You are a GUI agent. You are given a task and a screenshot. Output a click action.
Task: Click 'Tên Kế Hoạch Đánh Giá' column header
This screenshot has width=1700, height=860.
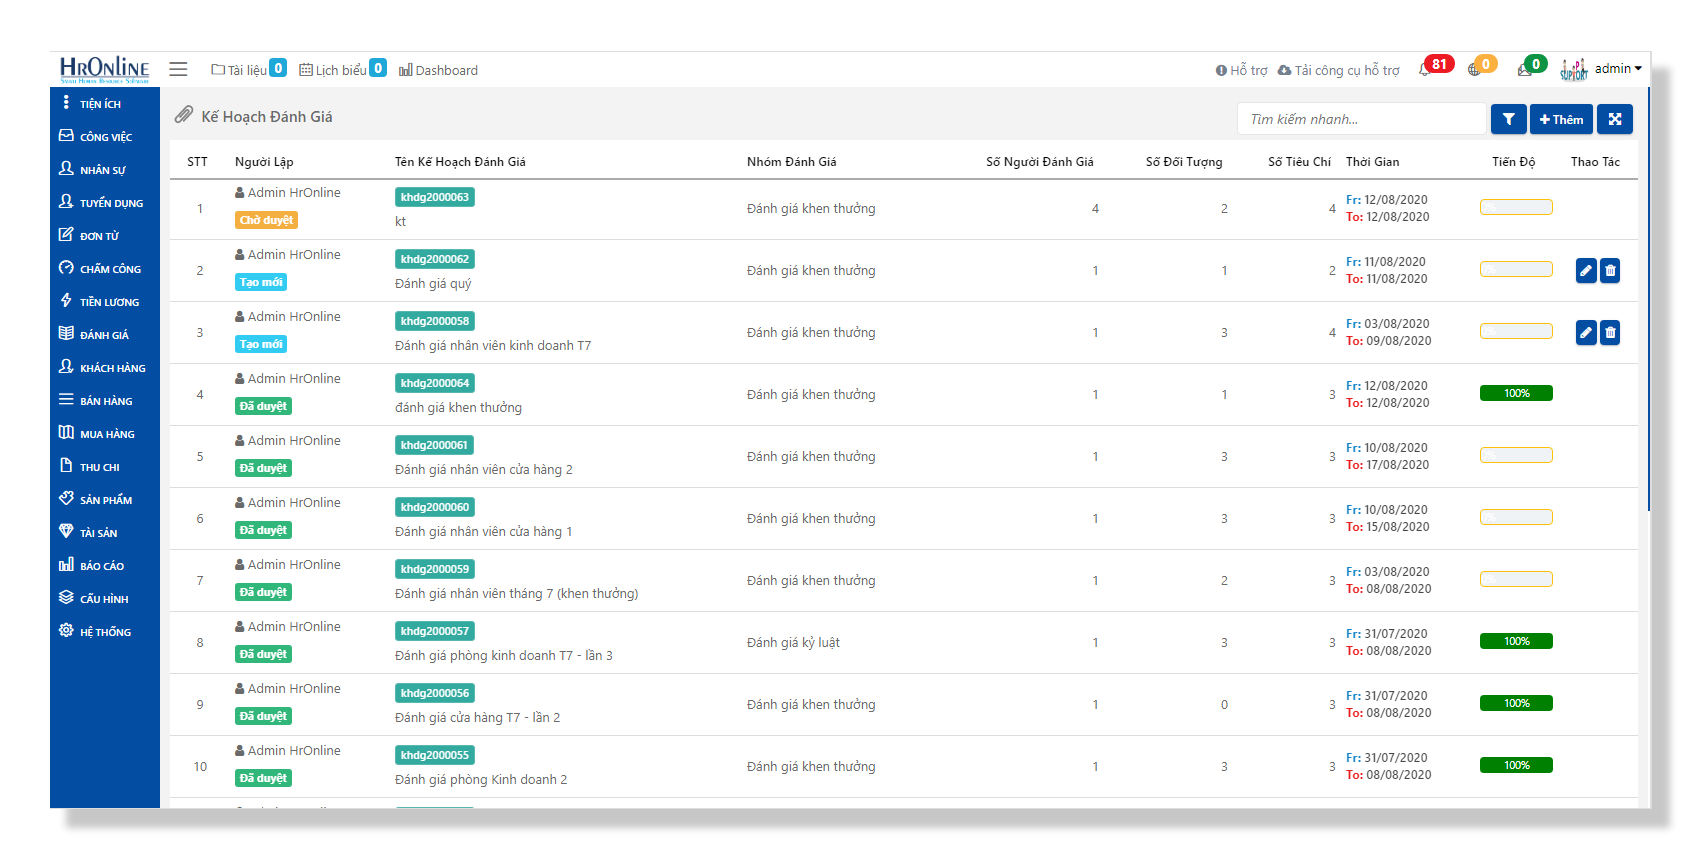click(x=460, y=162)
